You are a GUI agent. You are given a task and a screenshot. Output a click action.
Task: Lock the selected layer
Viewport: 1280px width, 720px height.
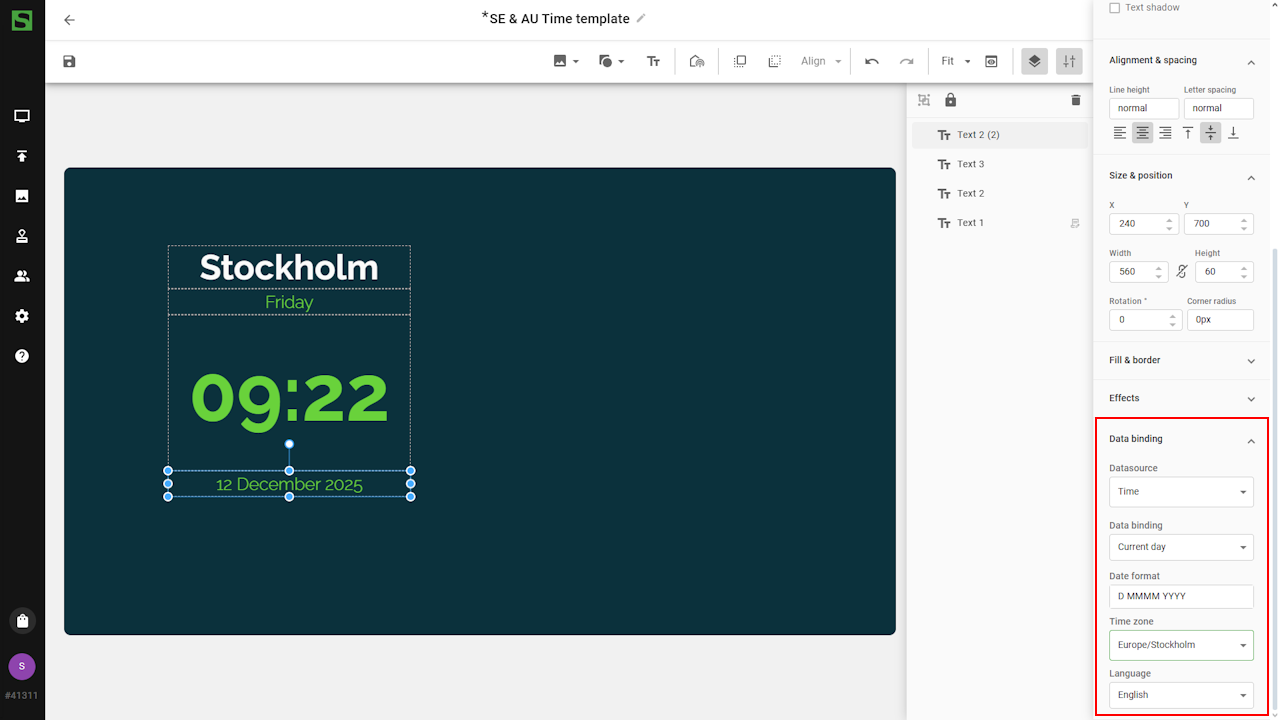coord(950,100)
